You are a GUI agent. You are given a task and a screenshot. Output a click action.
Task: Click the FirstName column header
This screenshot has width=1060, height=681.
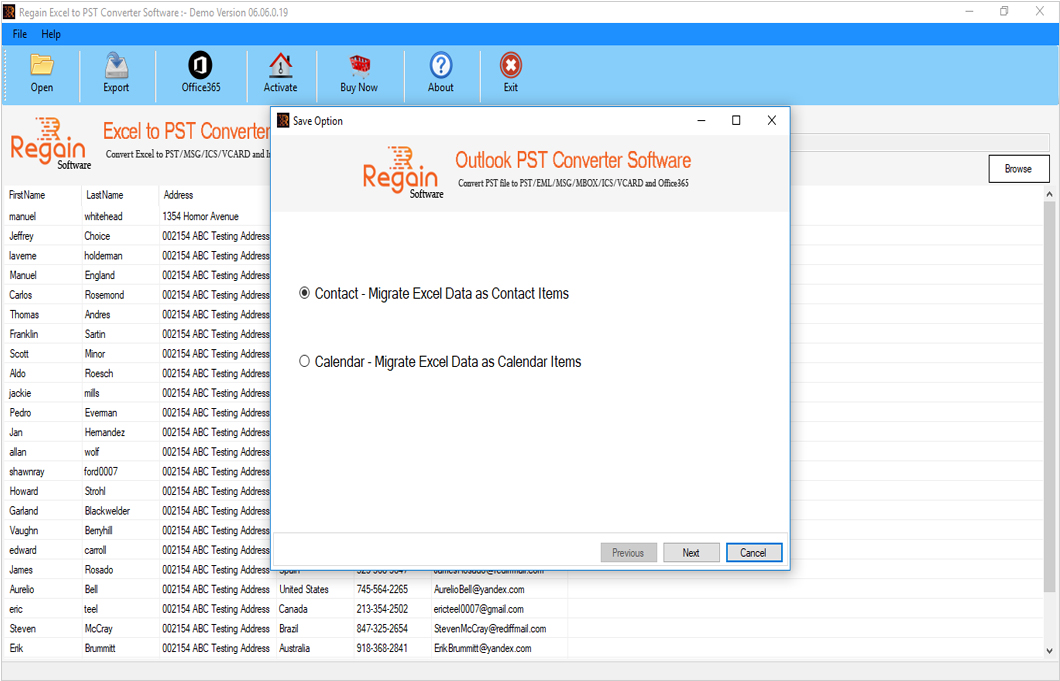pyautogui.click(x=30, y=196)
